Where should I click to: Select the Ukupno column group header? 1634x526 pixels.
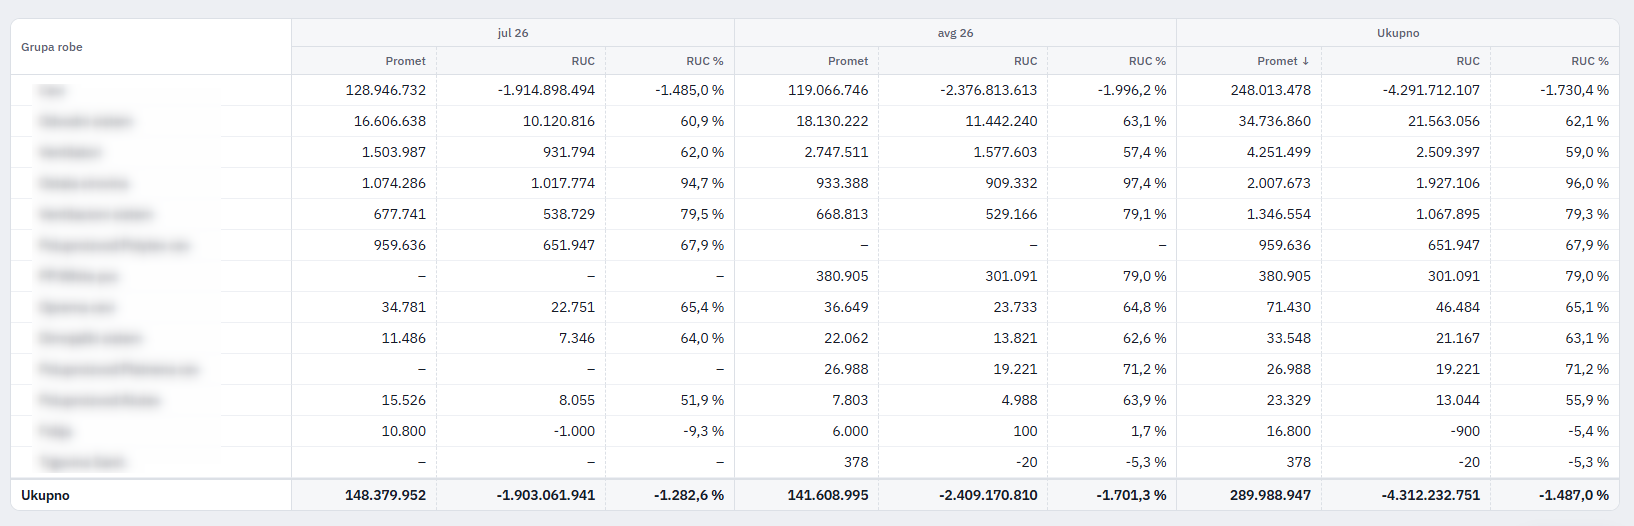point(1398,33)
